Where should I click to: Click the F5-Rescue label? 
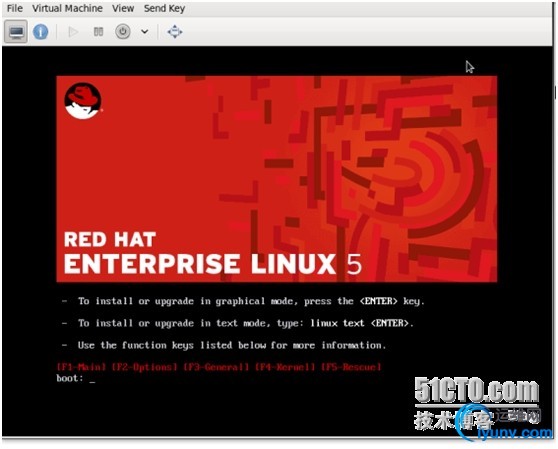351,367
